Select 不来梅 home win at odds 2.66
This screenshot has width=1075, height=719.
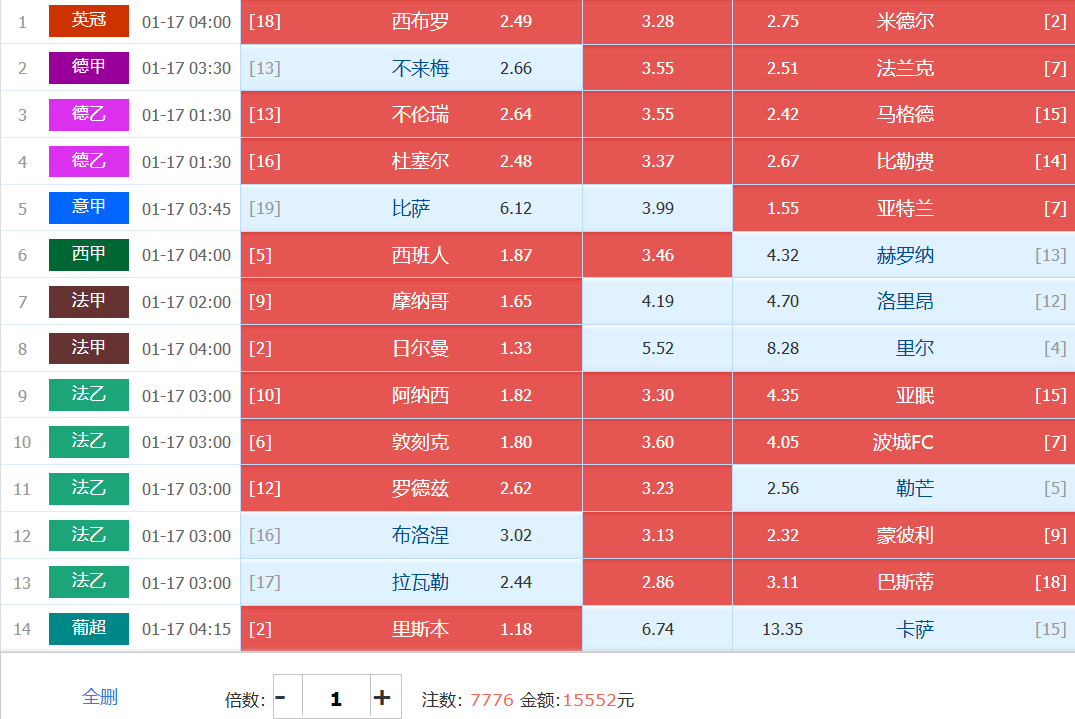411,68
